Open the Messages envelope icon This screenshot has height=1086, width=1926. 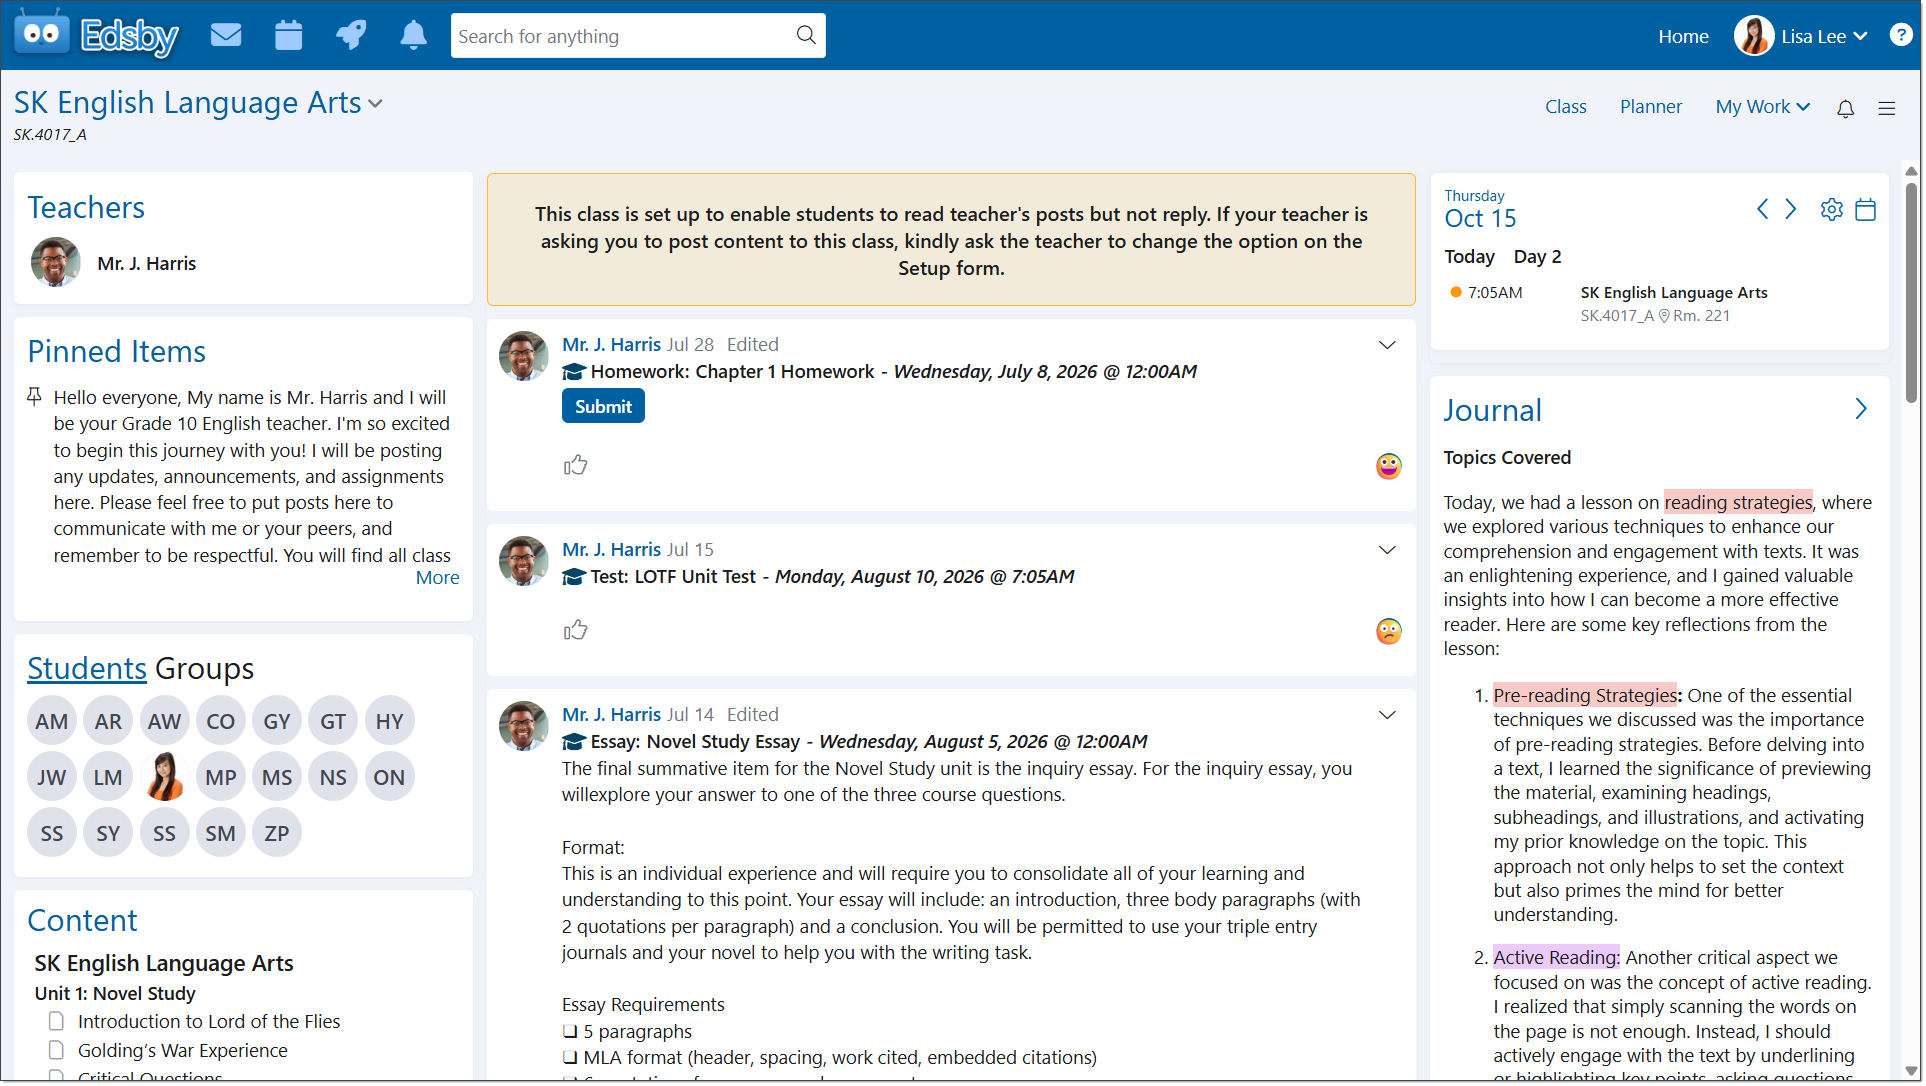click(226, 36)
